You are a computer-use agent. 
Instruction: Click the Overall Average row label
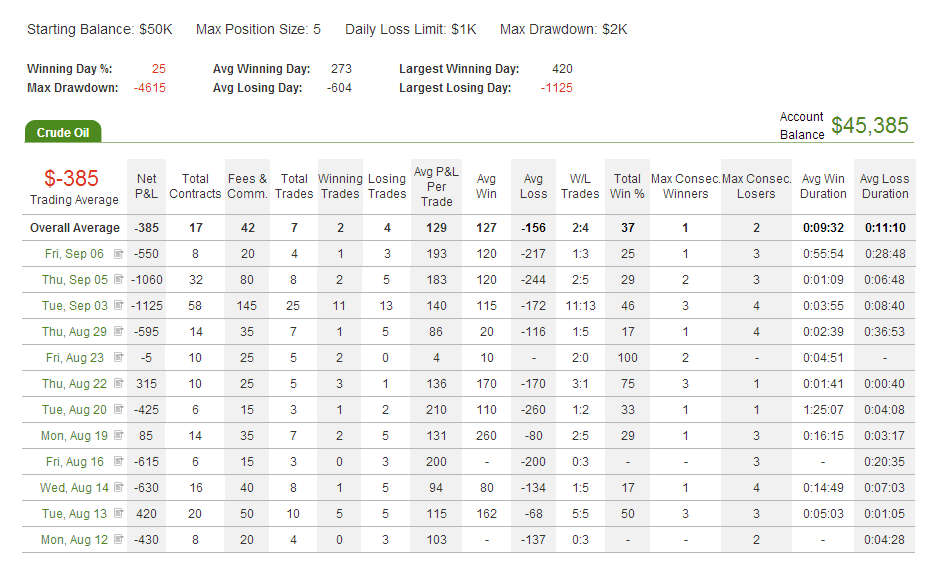[75, 228]
